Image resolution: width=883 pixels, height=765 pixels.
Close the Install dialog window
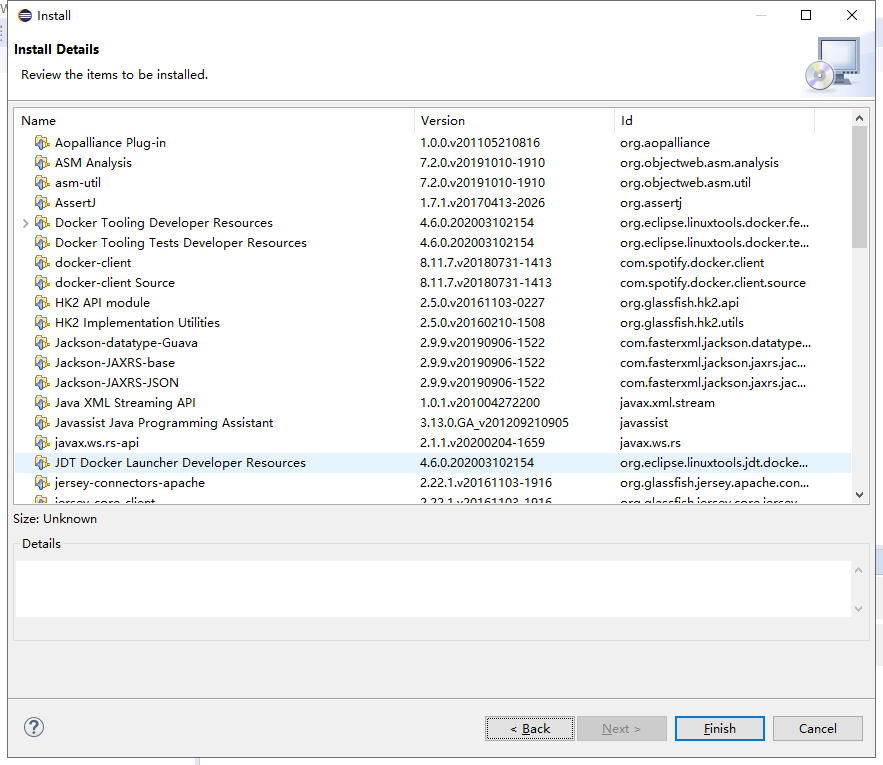pos(852,15)
